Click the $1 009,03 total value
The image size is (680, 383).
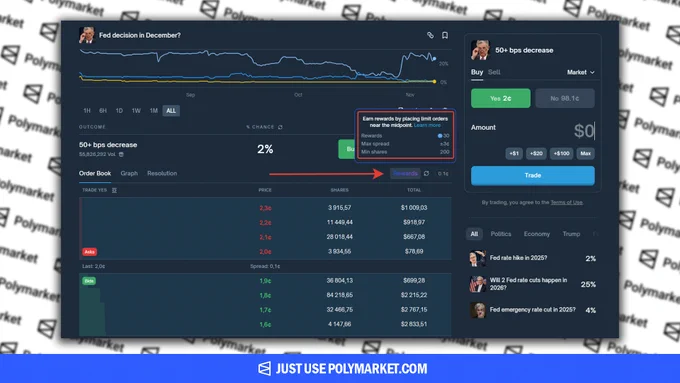coord(414,208)
